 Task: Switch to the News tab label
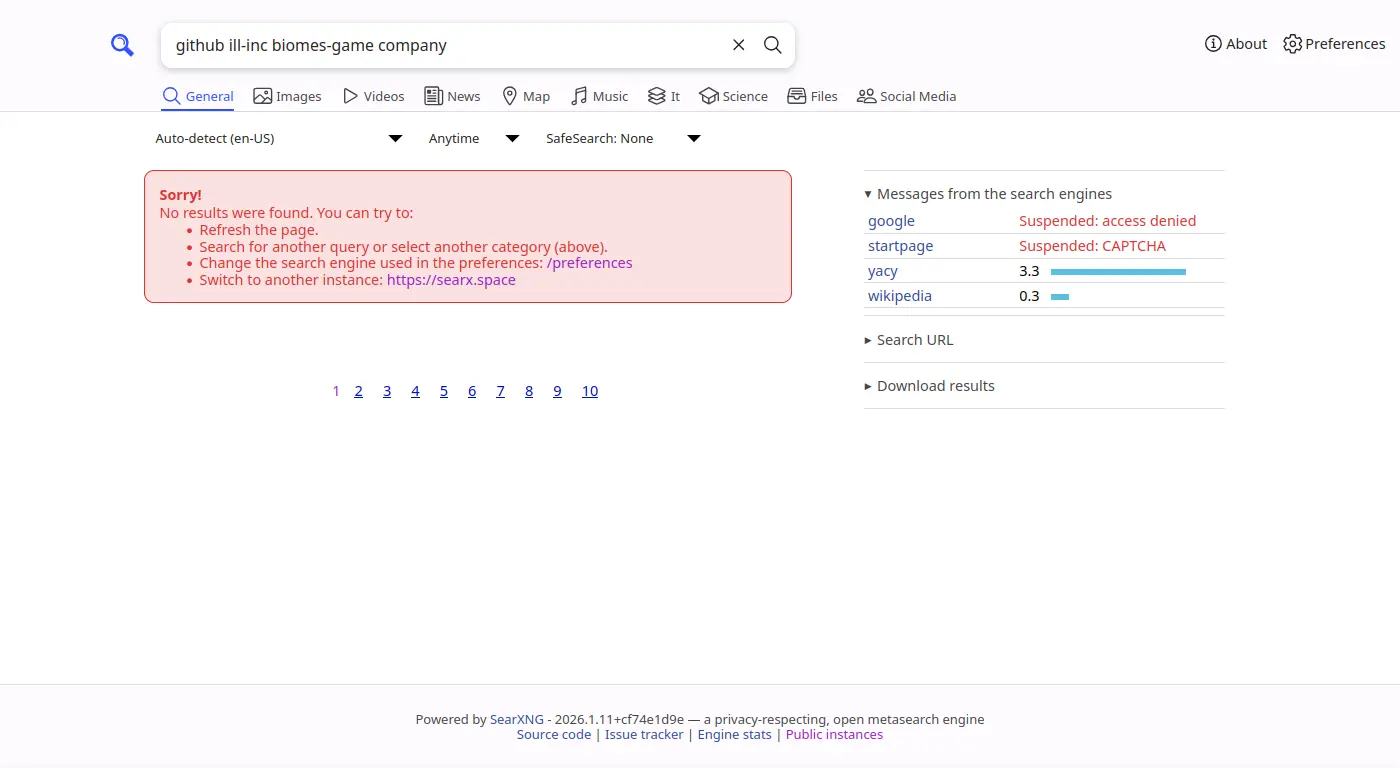(464, 96)
